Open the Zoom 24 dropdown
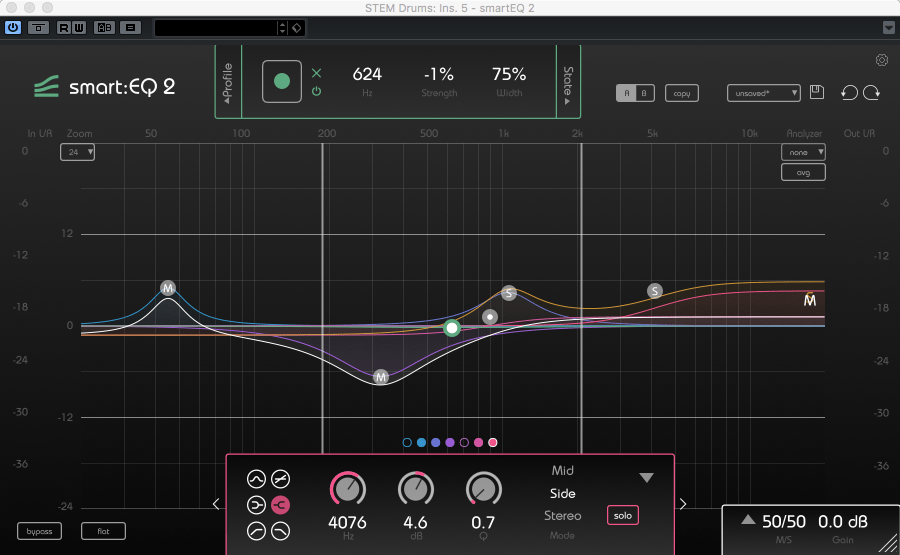This screenshot has width=900, height=555. tap(77, 152)
